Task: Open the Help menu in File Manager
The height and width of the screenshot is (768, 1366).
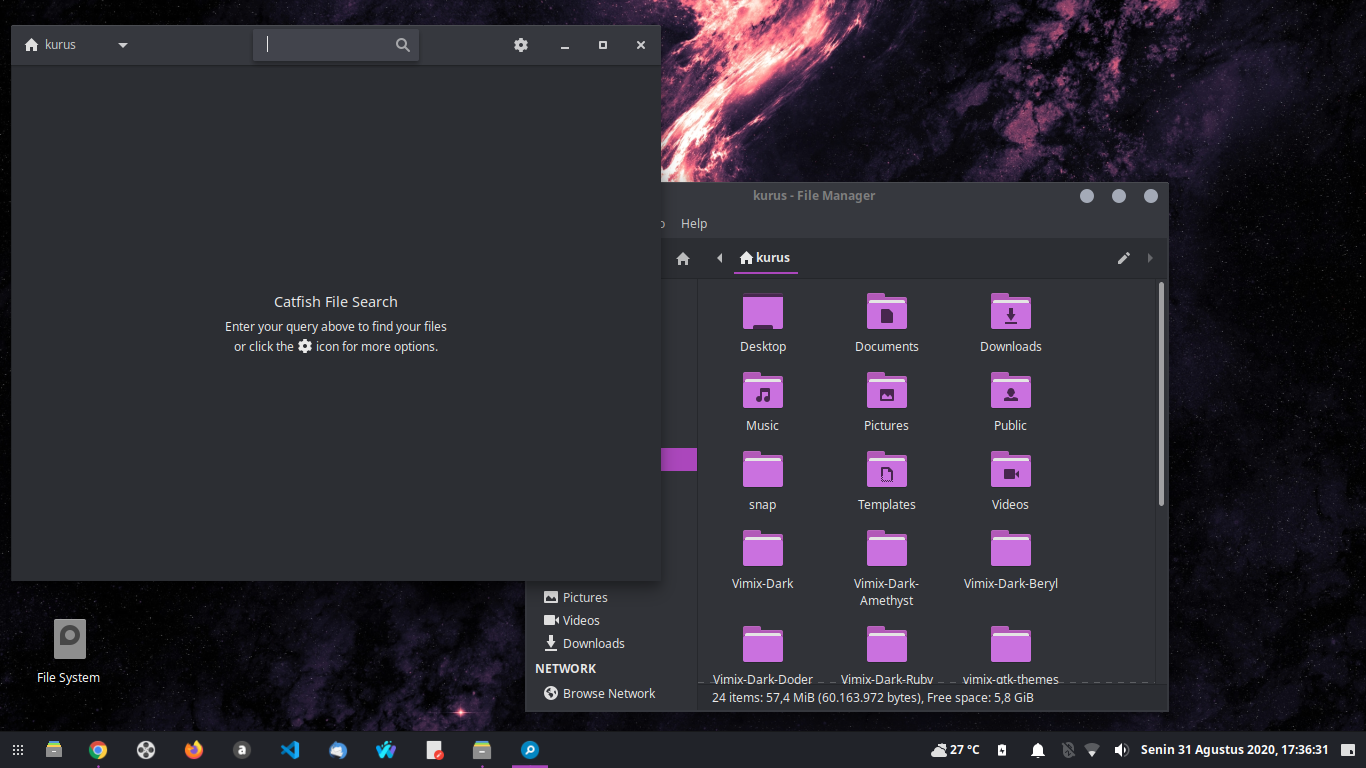Action: point(694,223)
